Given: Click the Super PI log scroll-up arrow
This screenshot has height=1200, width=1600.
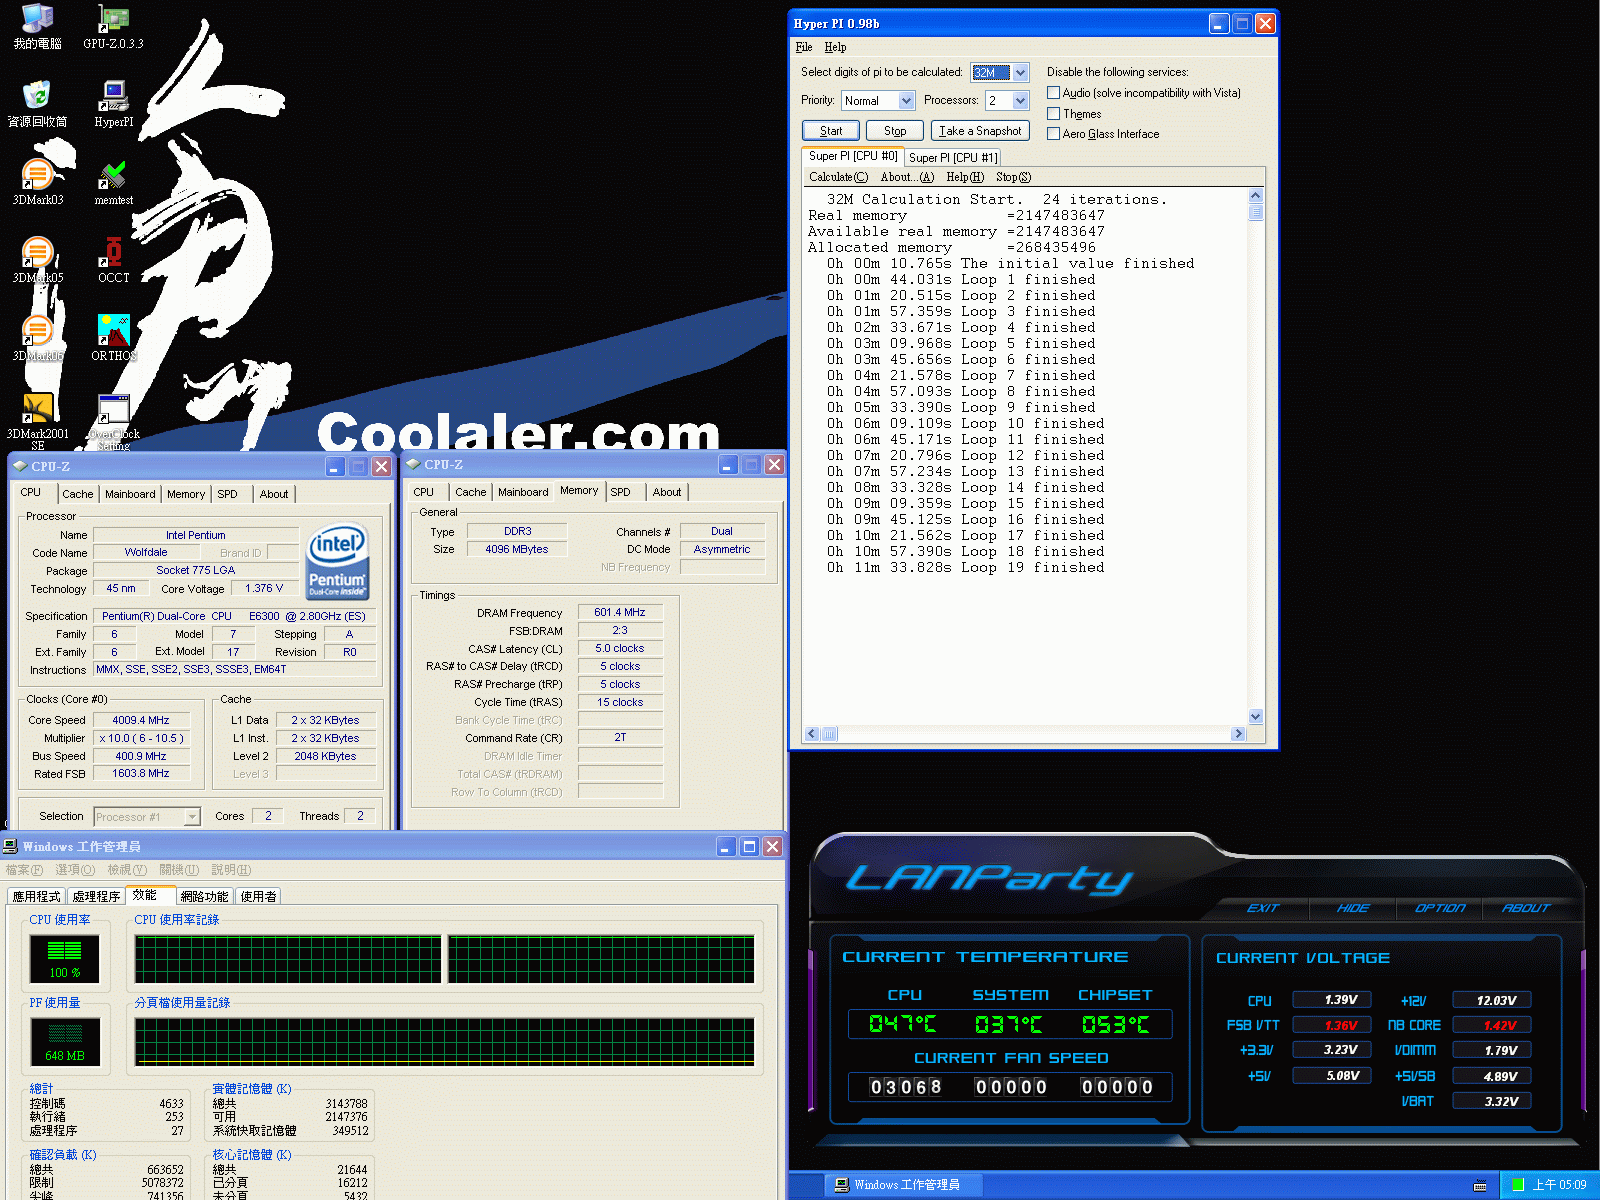Looking at the screenshot, I should coord(1256,196).
